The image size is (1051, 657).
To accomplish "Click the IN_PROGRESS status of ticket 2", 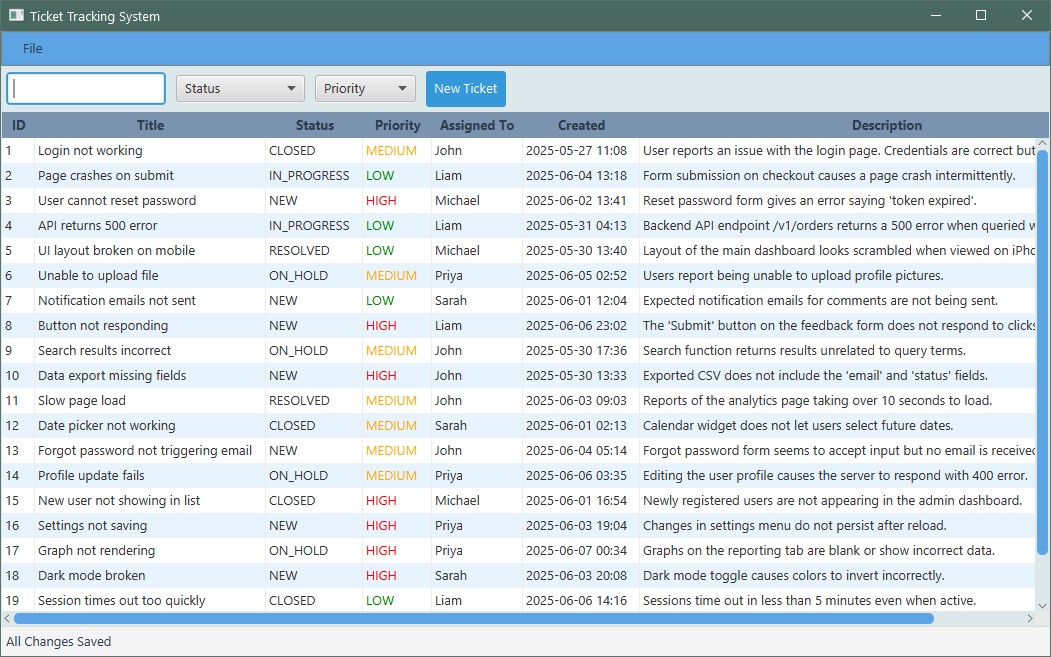I will pyautogui.click(x=309, y=176).
